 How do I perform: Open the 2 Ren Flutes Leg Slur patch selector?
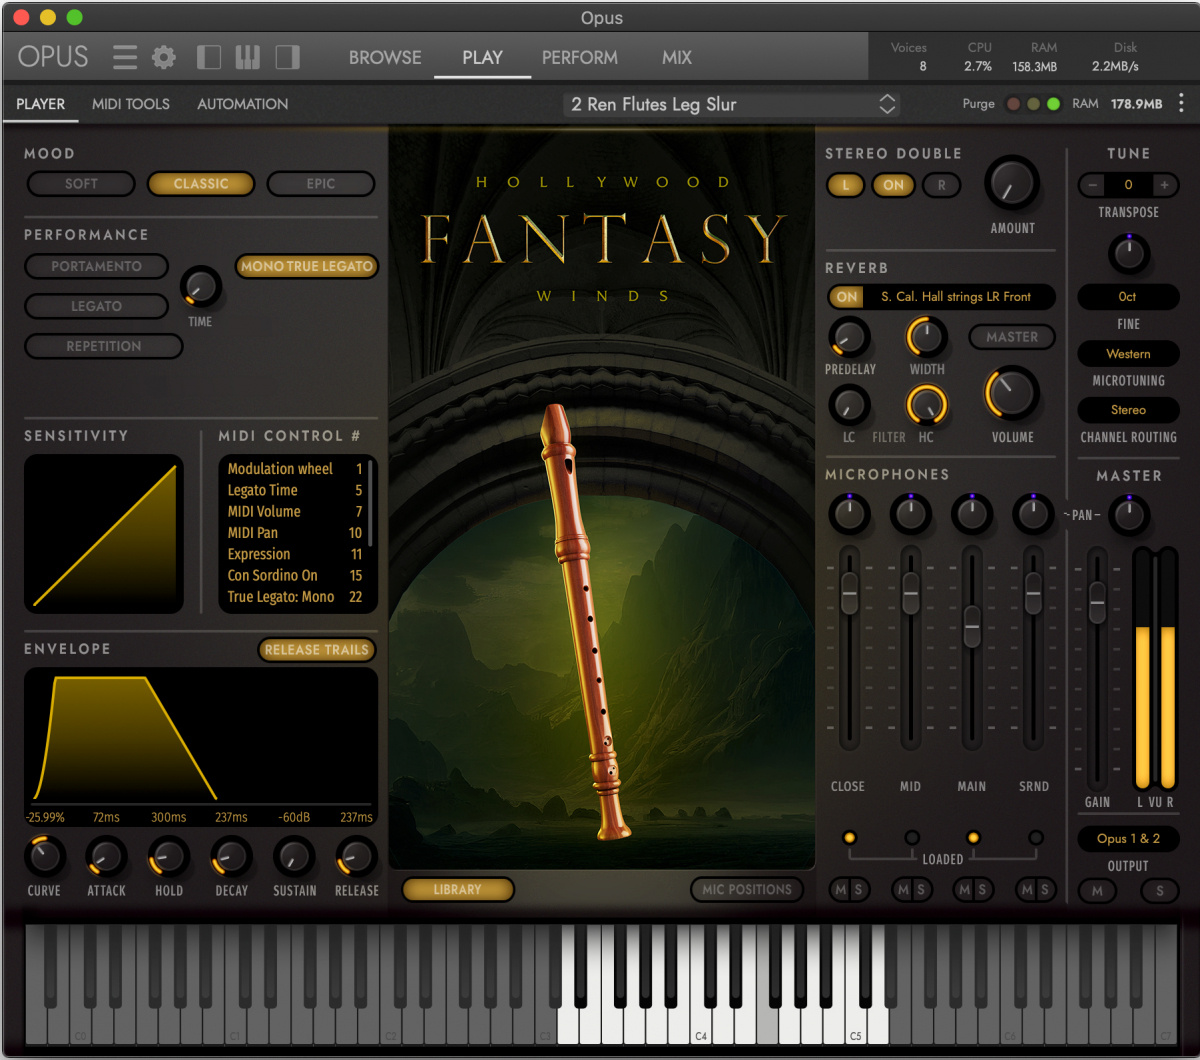pos(731,103)
